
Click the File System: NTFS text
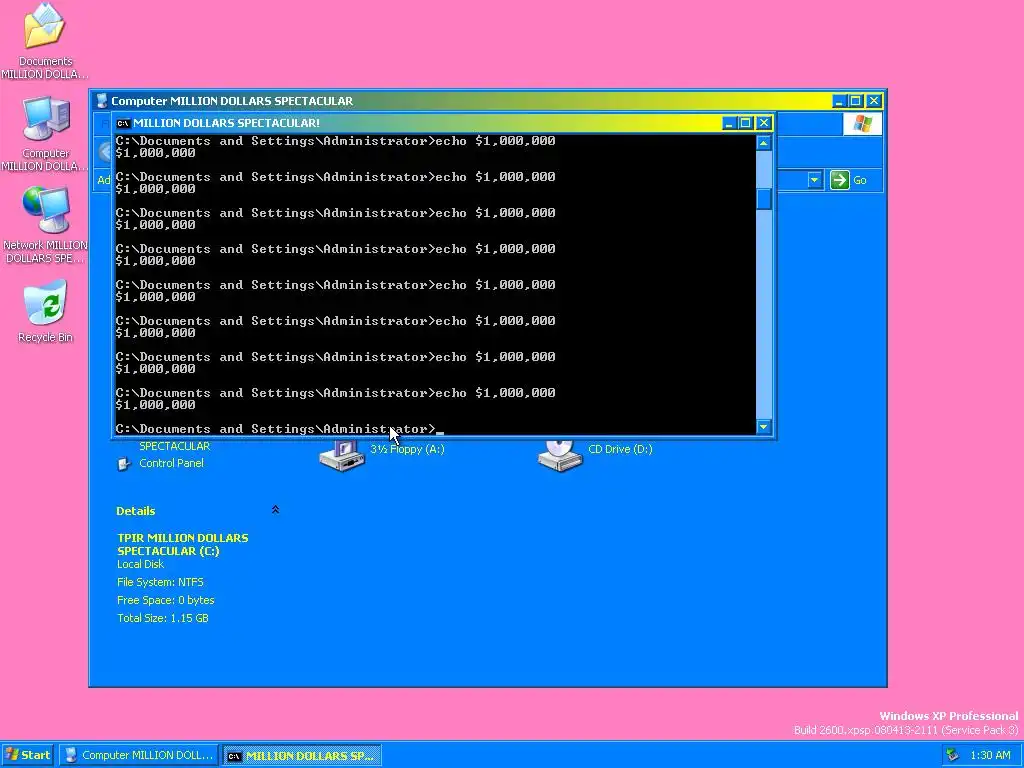point(160,582)
